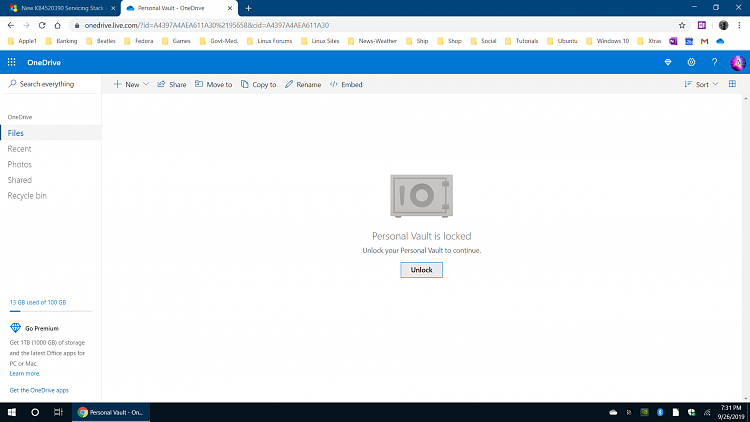This screenshot has width=750, height=422.
Task: Open the Fedora bookmarks folder
Action: click(x=139, y=41)
